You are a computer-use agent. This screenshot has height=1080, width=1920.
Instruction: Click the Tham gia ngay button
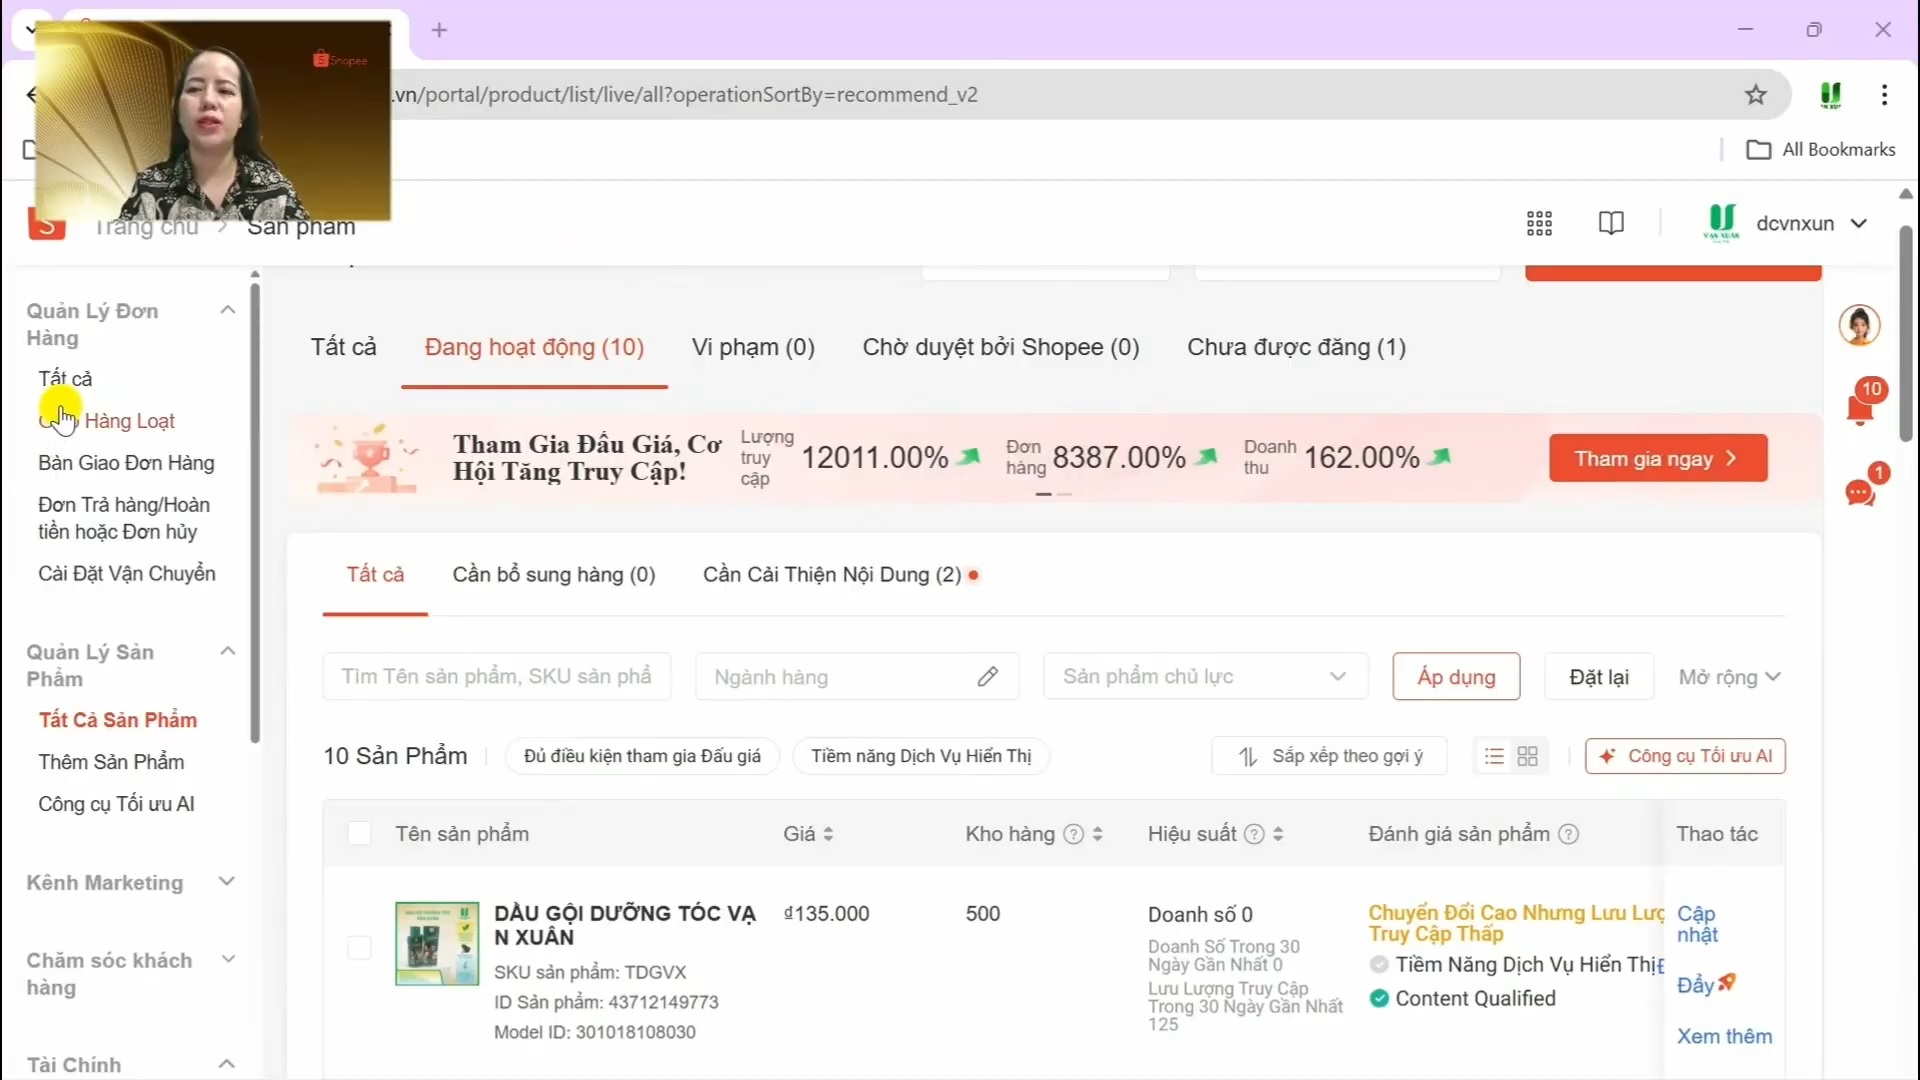coord(1658,458)
